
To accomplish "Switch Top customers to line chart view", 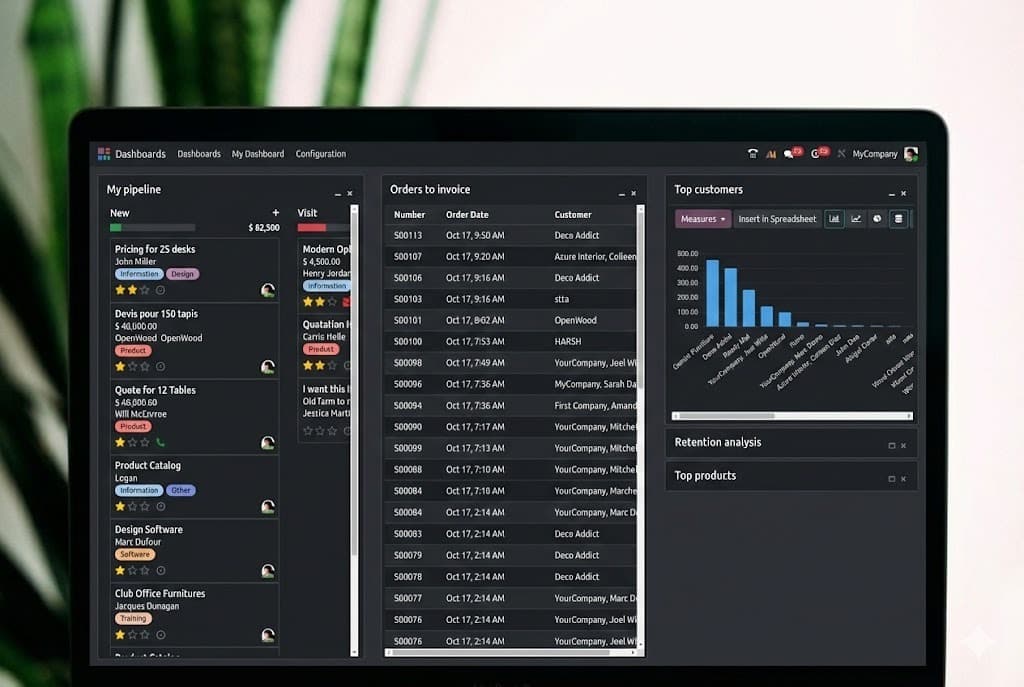I will click(x=856, y=218).
